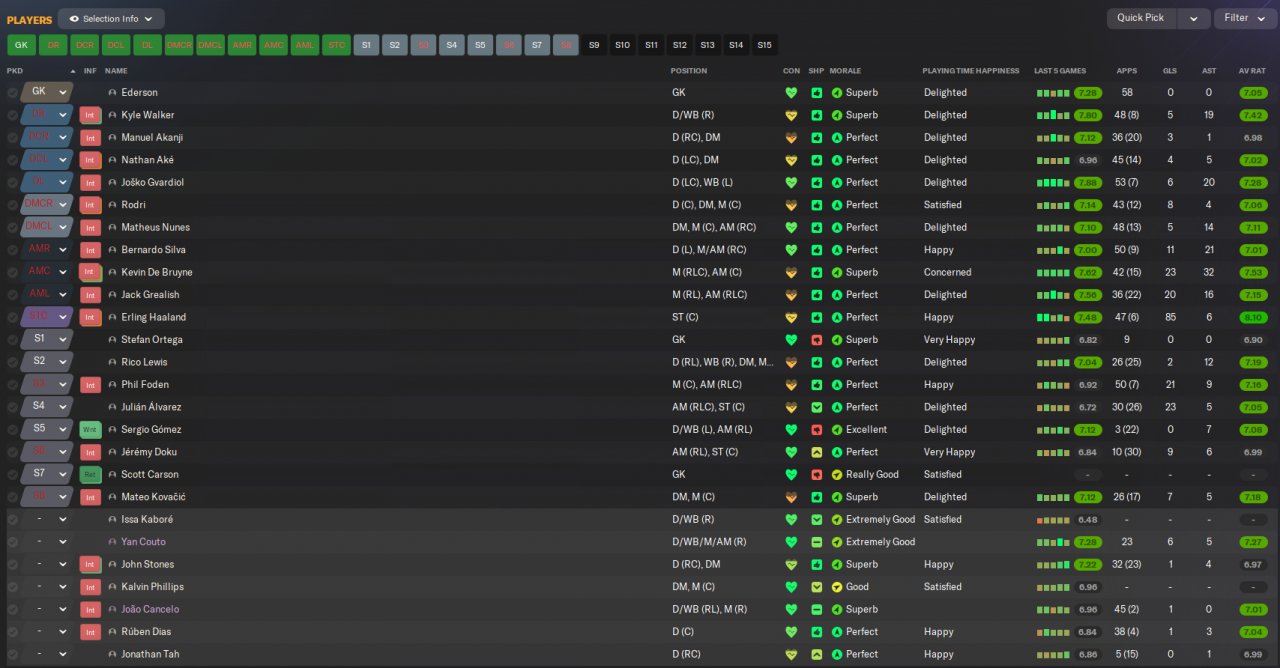Image resolution: width=1280 pixels, height=668 pixels.
Task: Toggle the picked checkmark for Joško Gvardiol
Action: (x=12, y=183)
